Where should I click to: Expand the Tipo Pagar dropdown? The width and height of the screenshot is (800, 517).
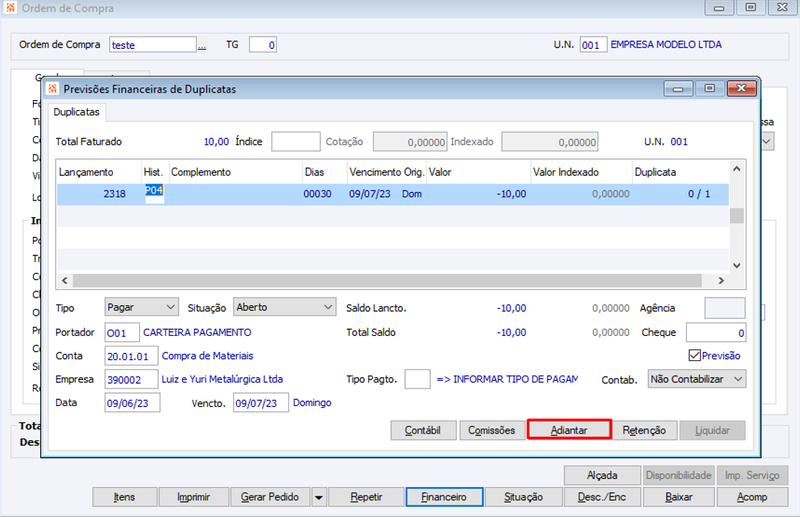pos(171,307)
